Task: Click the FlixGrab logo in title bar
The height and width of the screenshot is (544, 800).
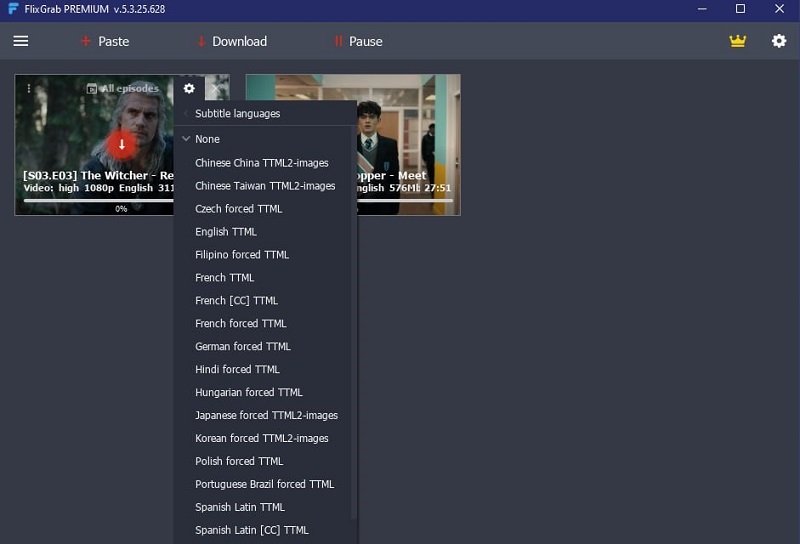Action: pos(13,9)
